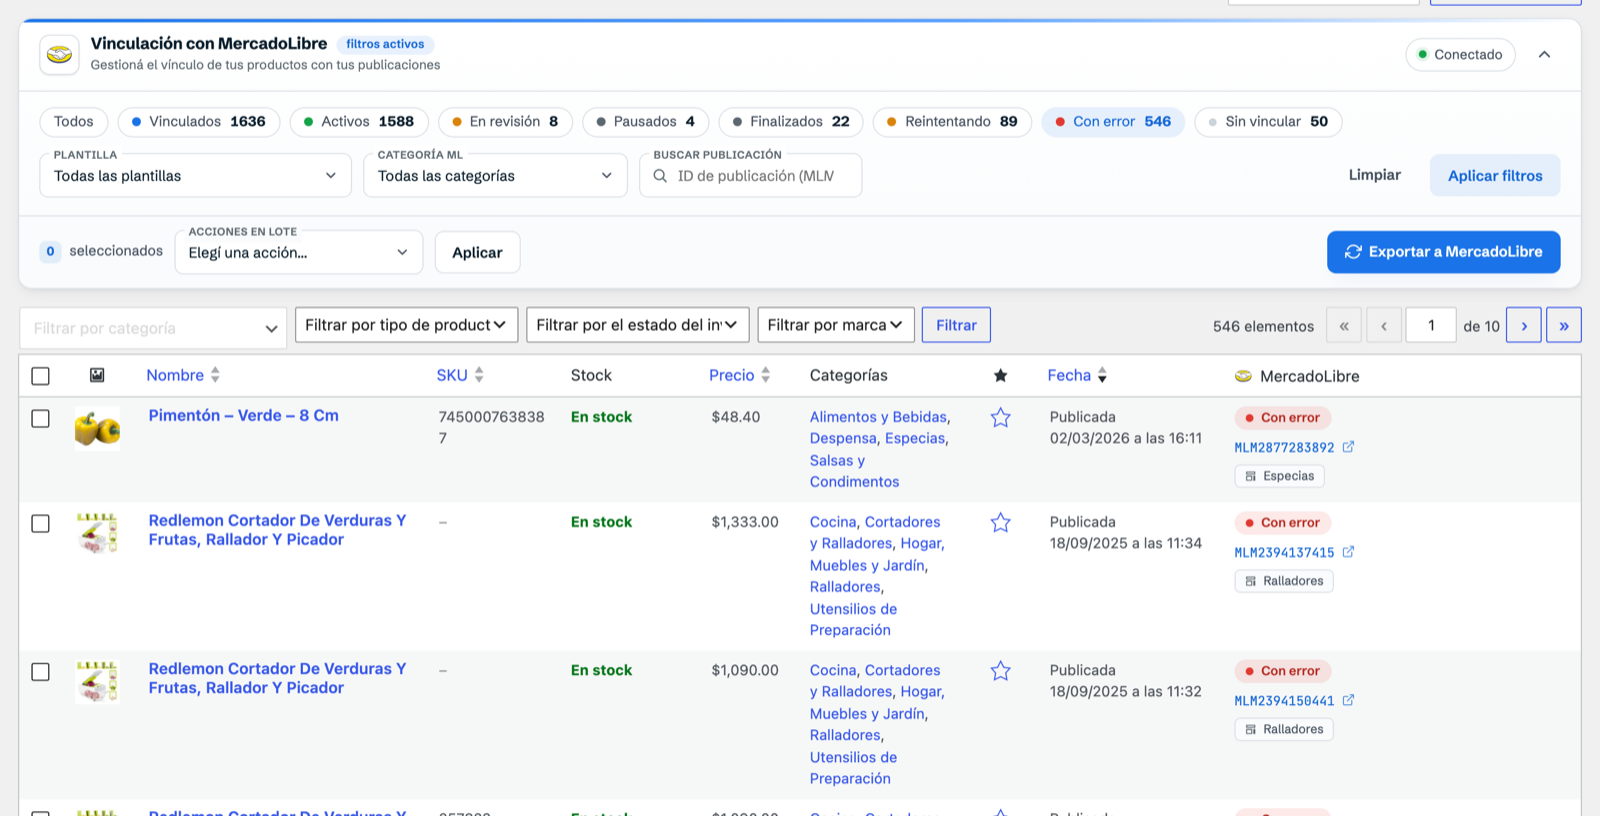This screenshot has width=1600, height=816.
Task: Open the Plantilla dropdown
Action: pyautogui.click(x=196, y=175)
